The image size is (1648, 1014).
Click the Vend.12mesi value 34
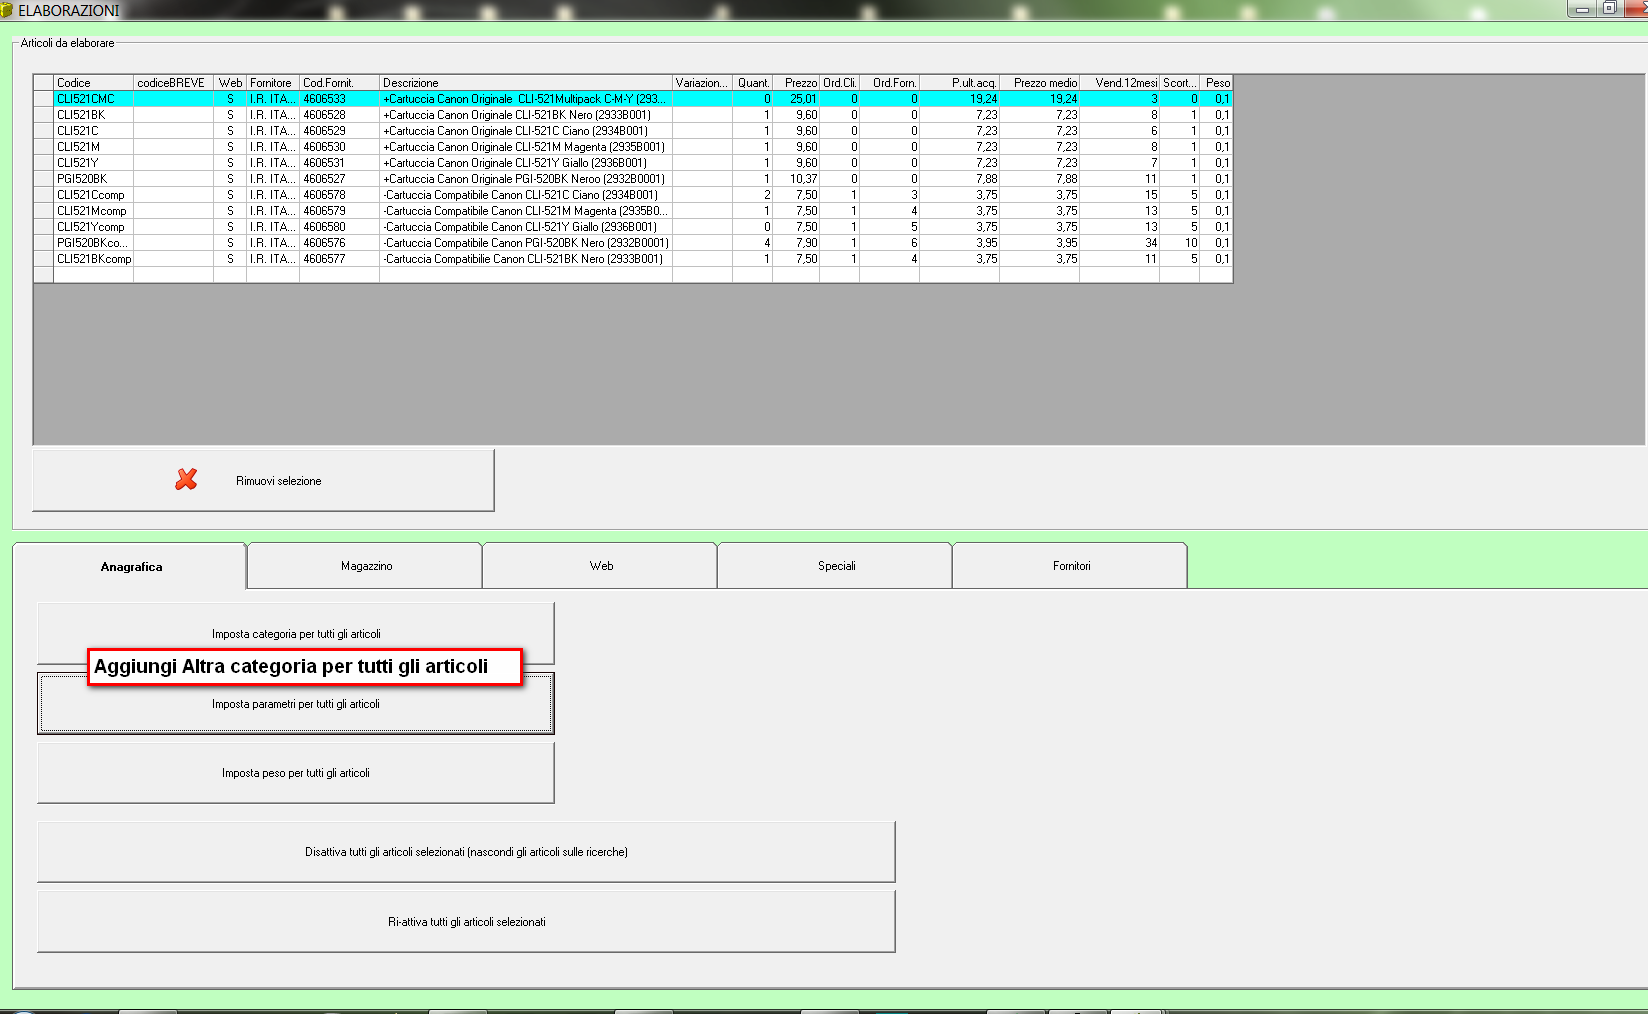[1120, 243]
